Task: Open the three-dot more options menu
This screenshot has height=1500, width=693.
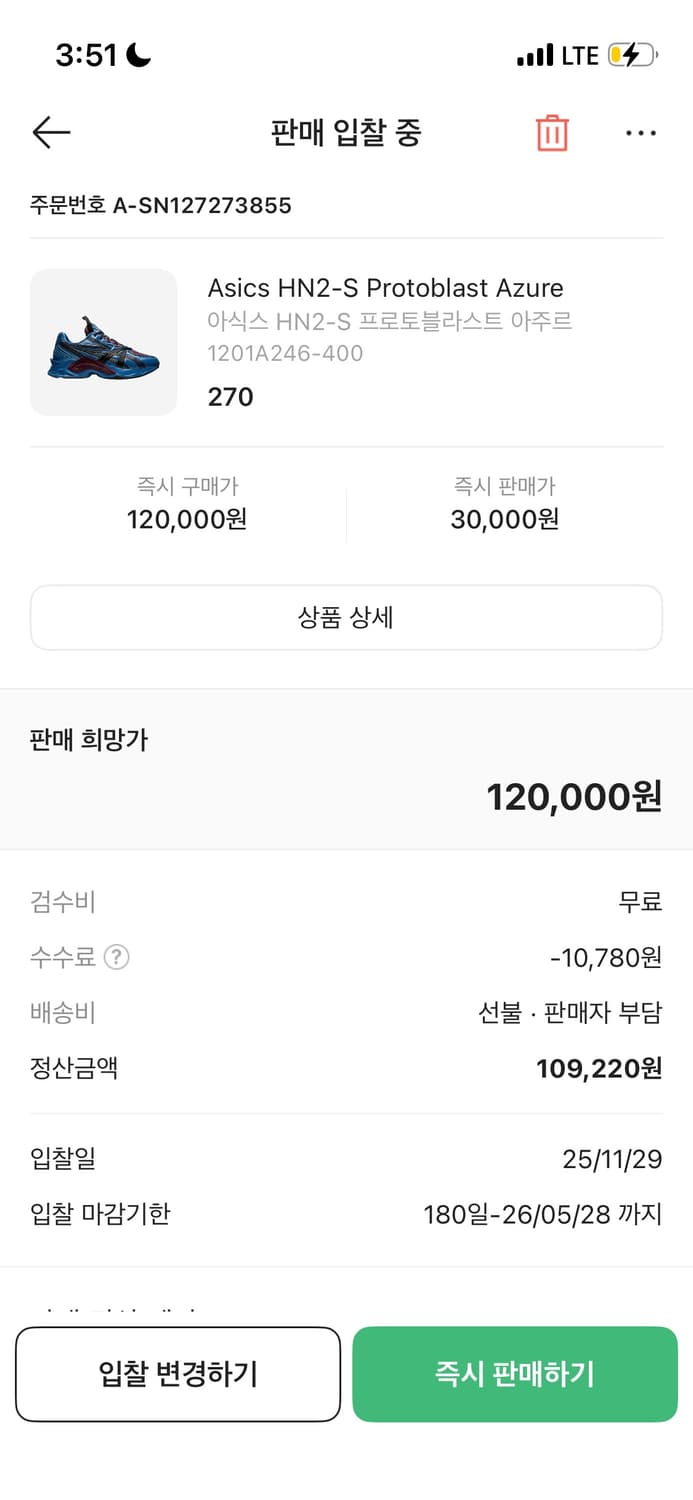Action: [641, 132]
